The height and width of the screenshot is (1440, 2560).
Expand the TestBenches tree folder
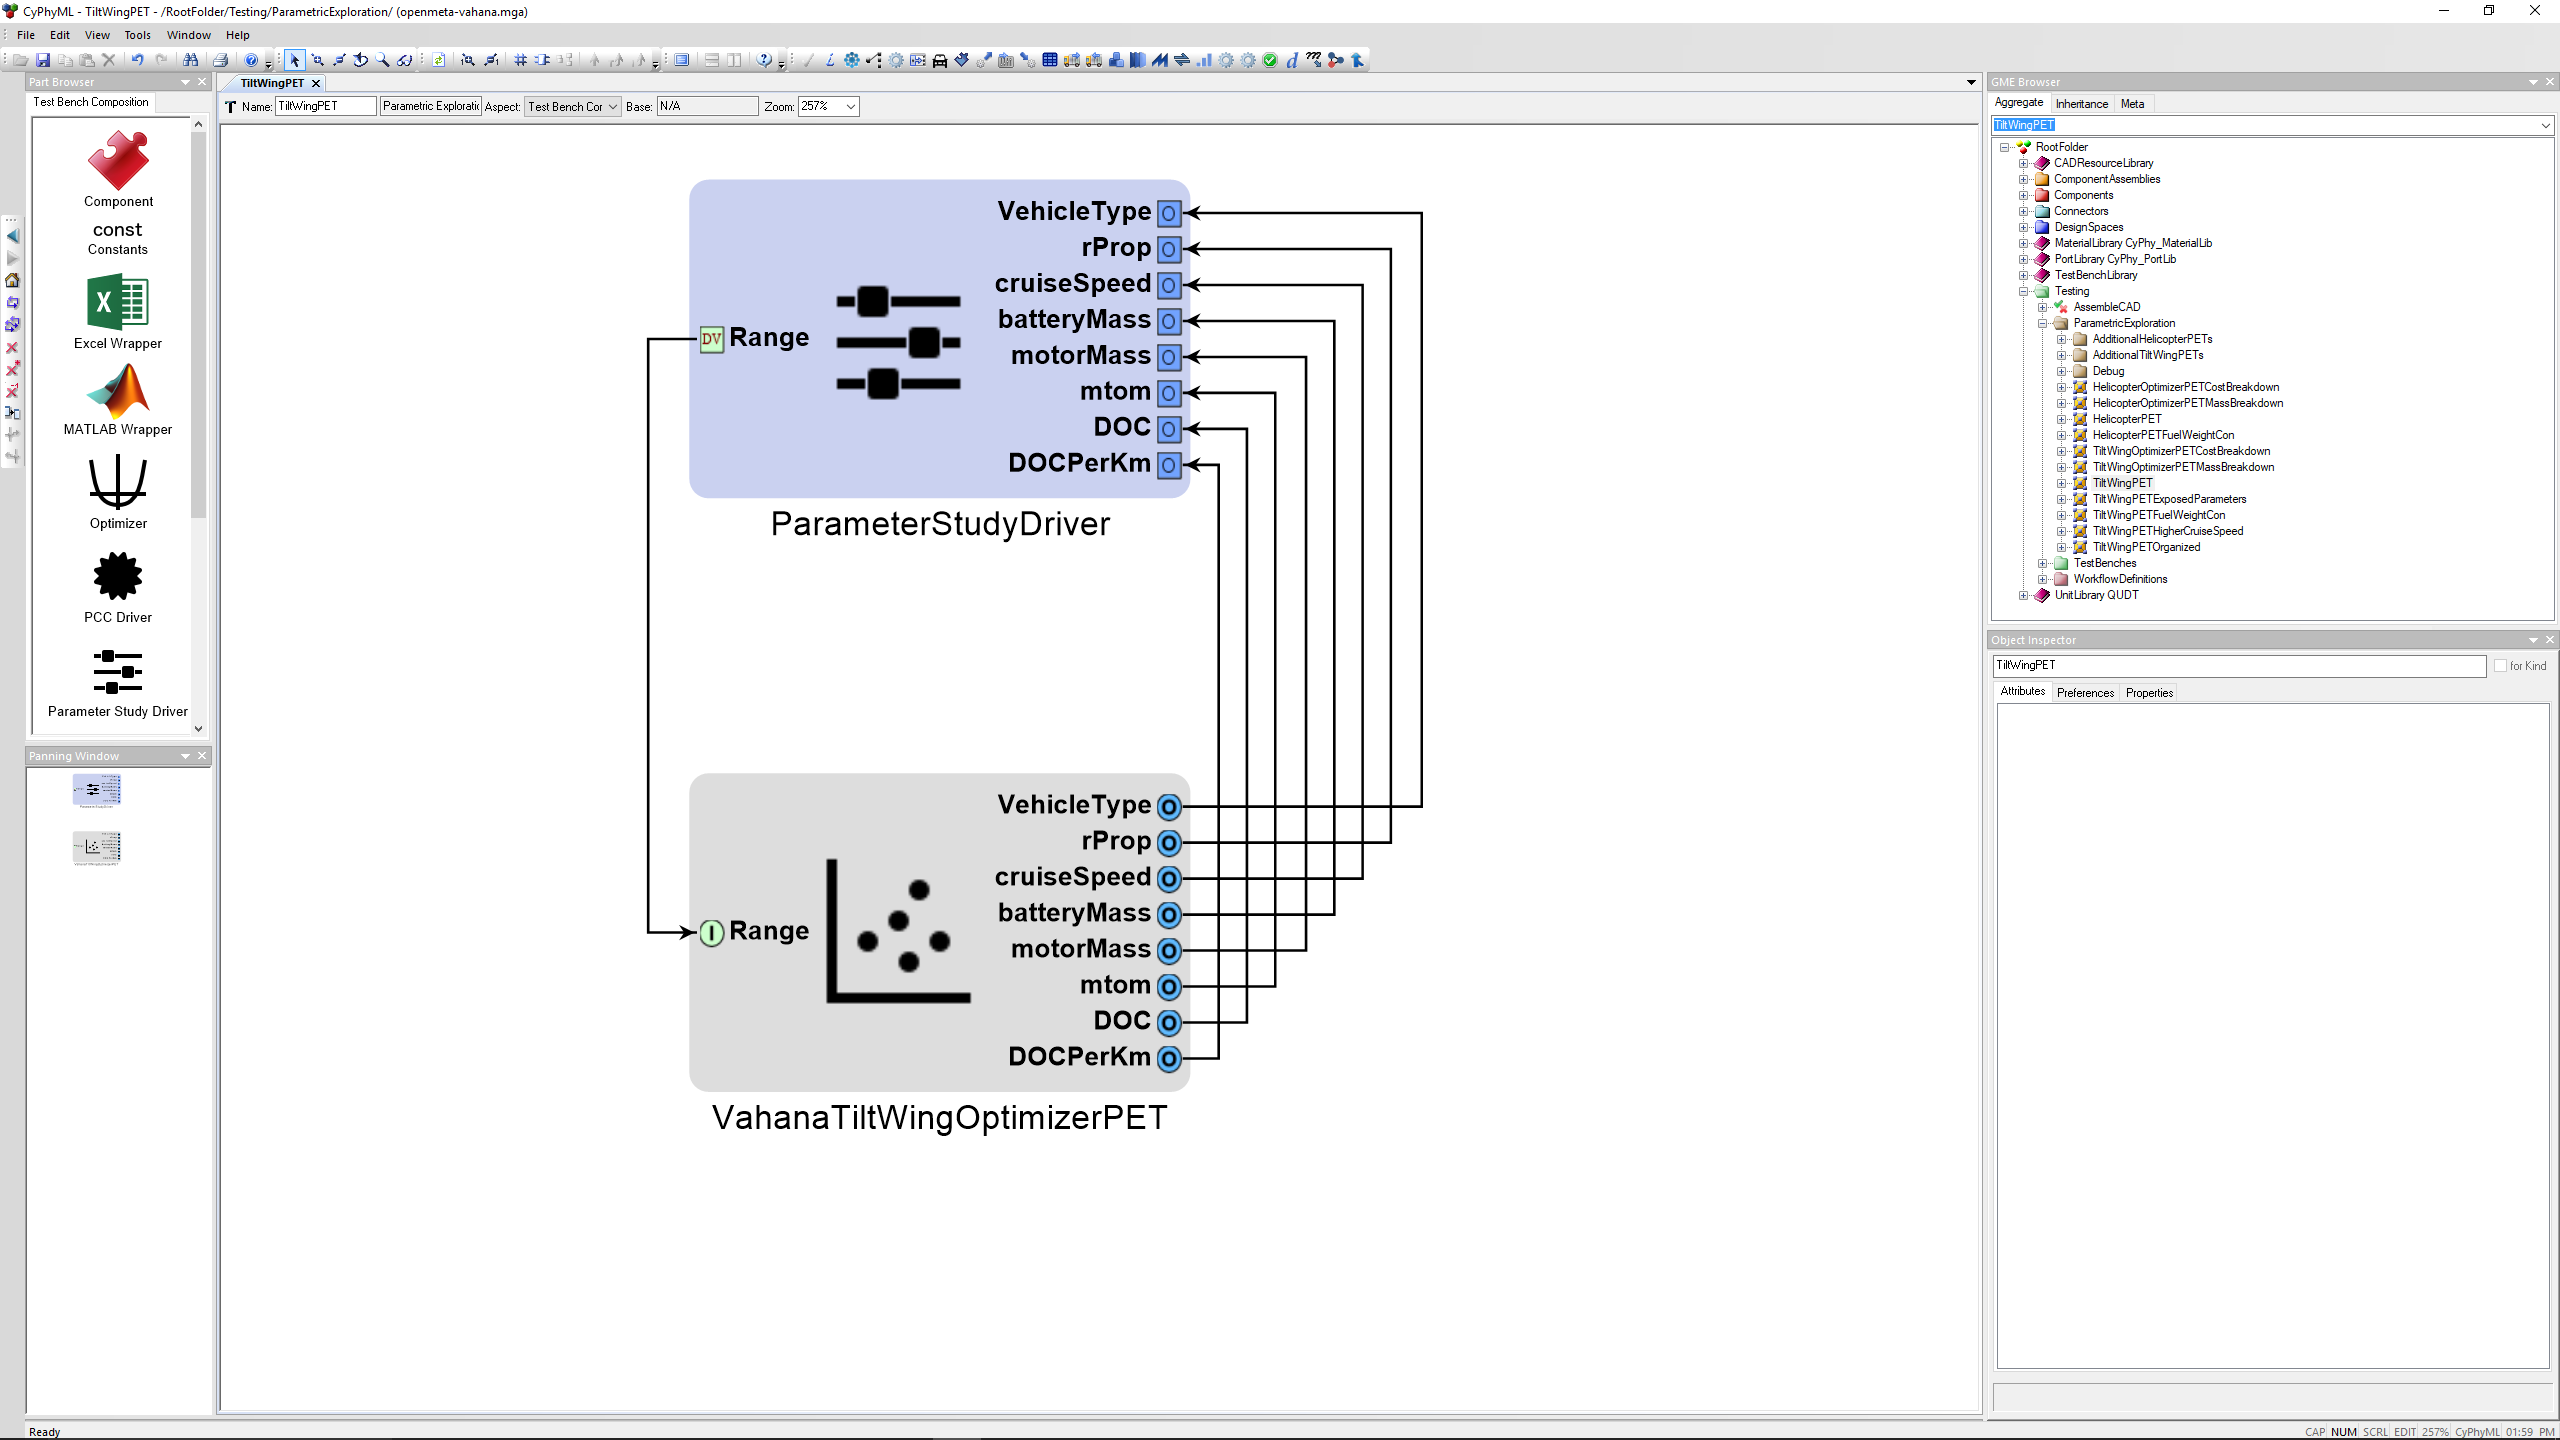pyautogui.click(x=2043, y=563)
